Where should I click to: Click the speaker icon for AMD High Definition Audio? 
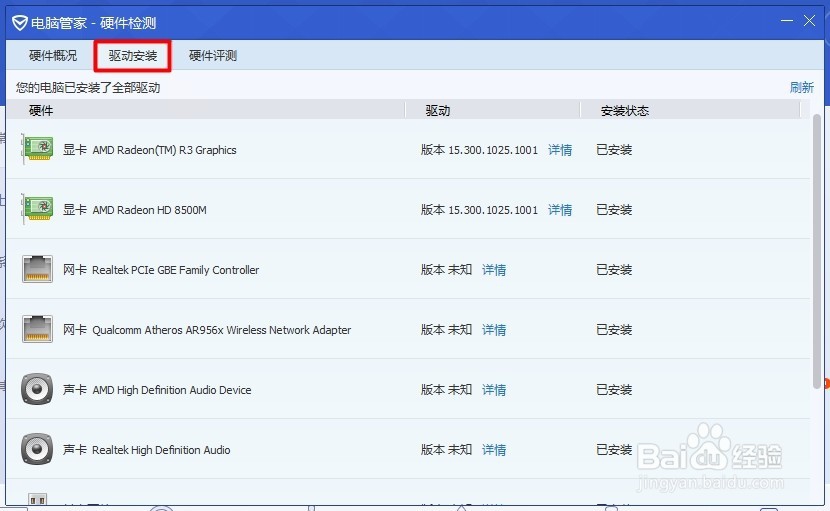pos(37,389)
